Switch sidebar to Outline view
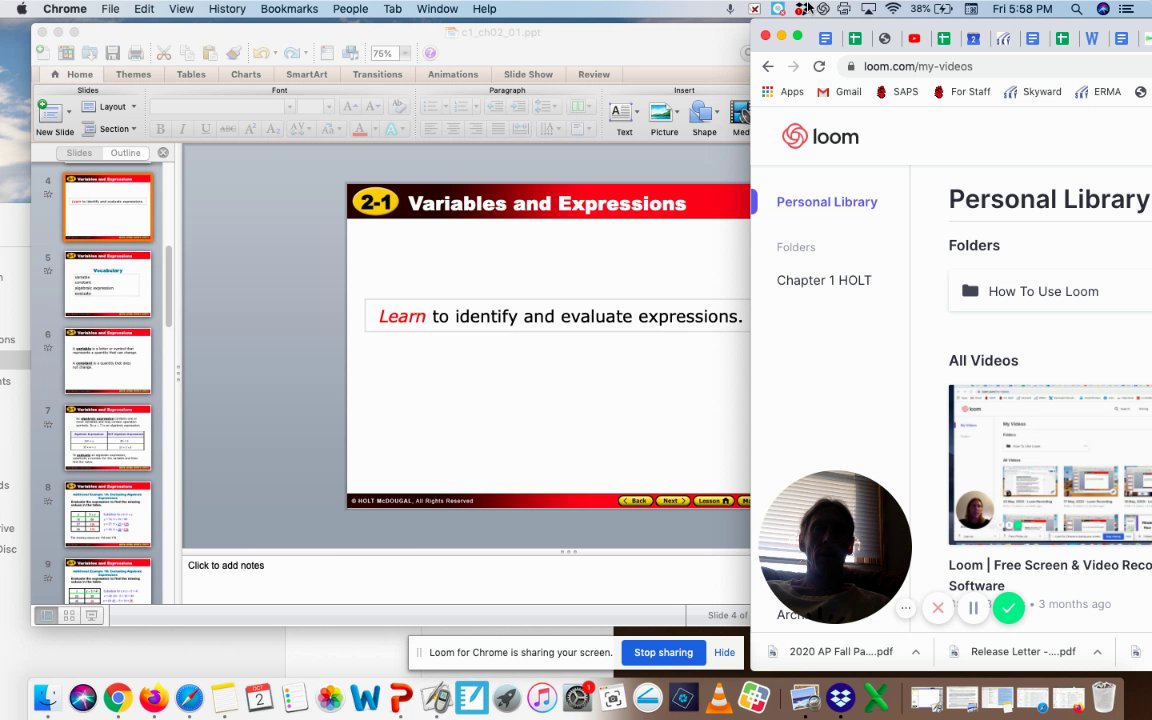This screenshot has height=720, width=1152. [x=126, y=153]
